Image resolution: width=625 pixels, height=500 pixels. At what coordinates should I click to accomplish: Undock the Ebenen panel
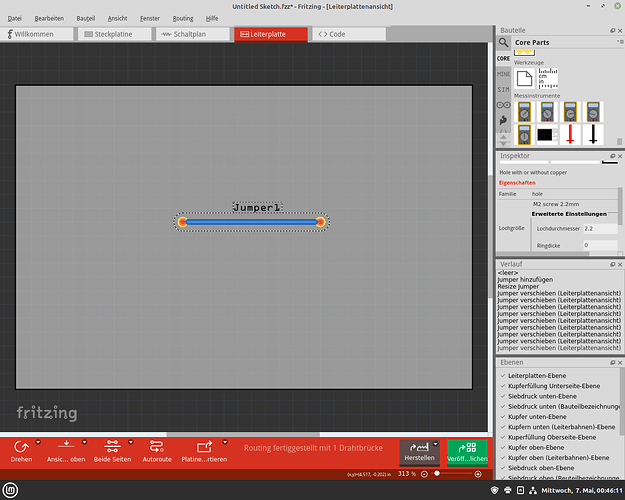(613, 362)
